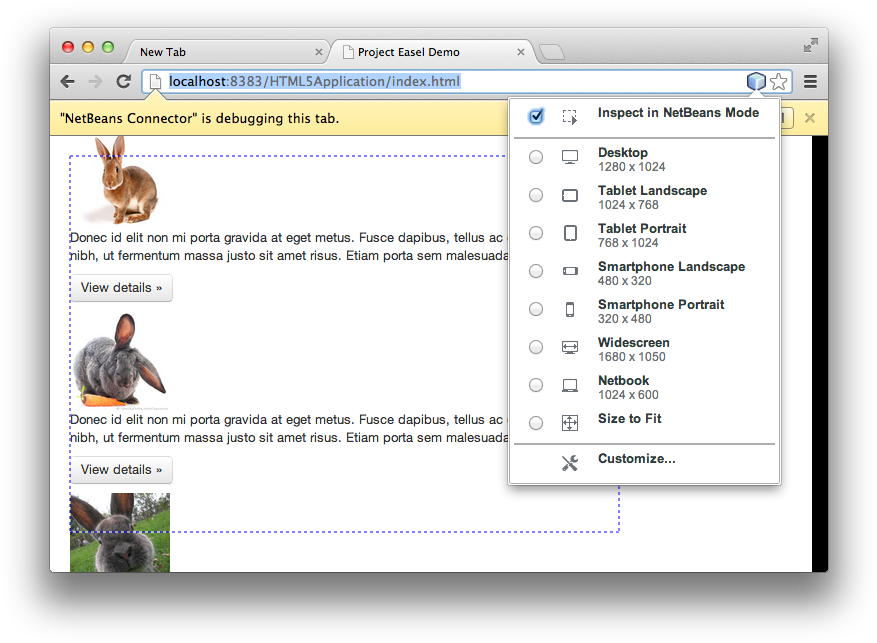Click the NetBeans cube icon in toolbar
This screenshot has height=643, width=877.
click(x=757, y=82)
